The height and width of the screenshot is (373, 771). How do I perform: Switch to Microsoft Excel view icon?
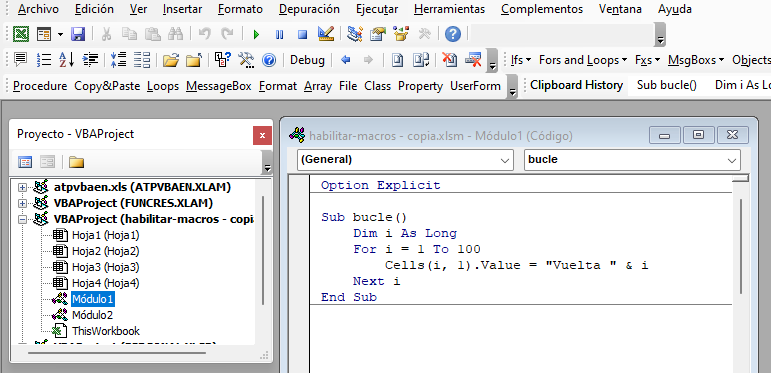[x=21, y=34]
